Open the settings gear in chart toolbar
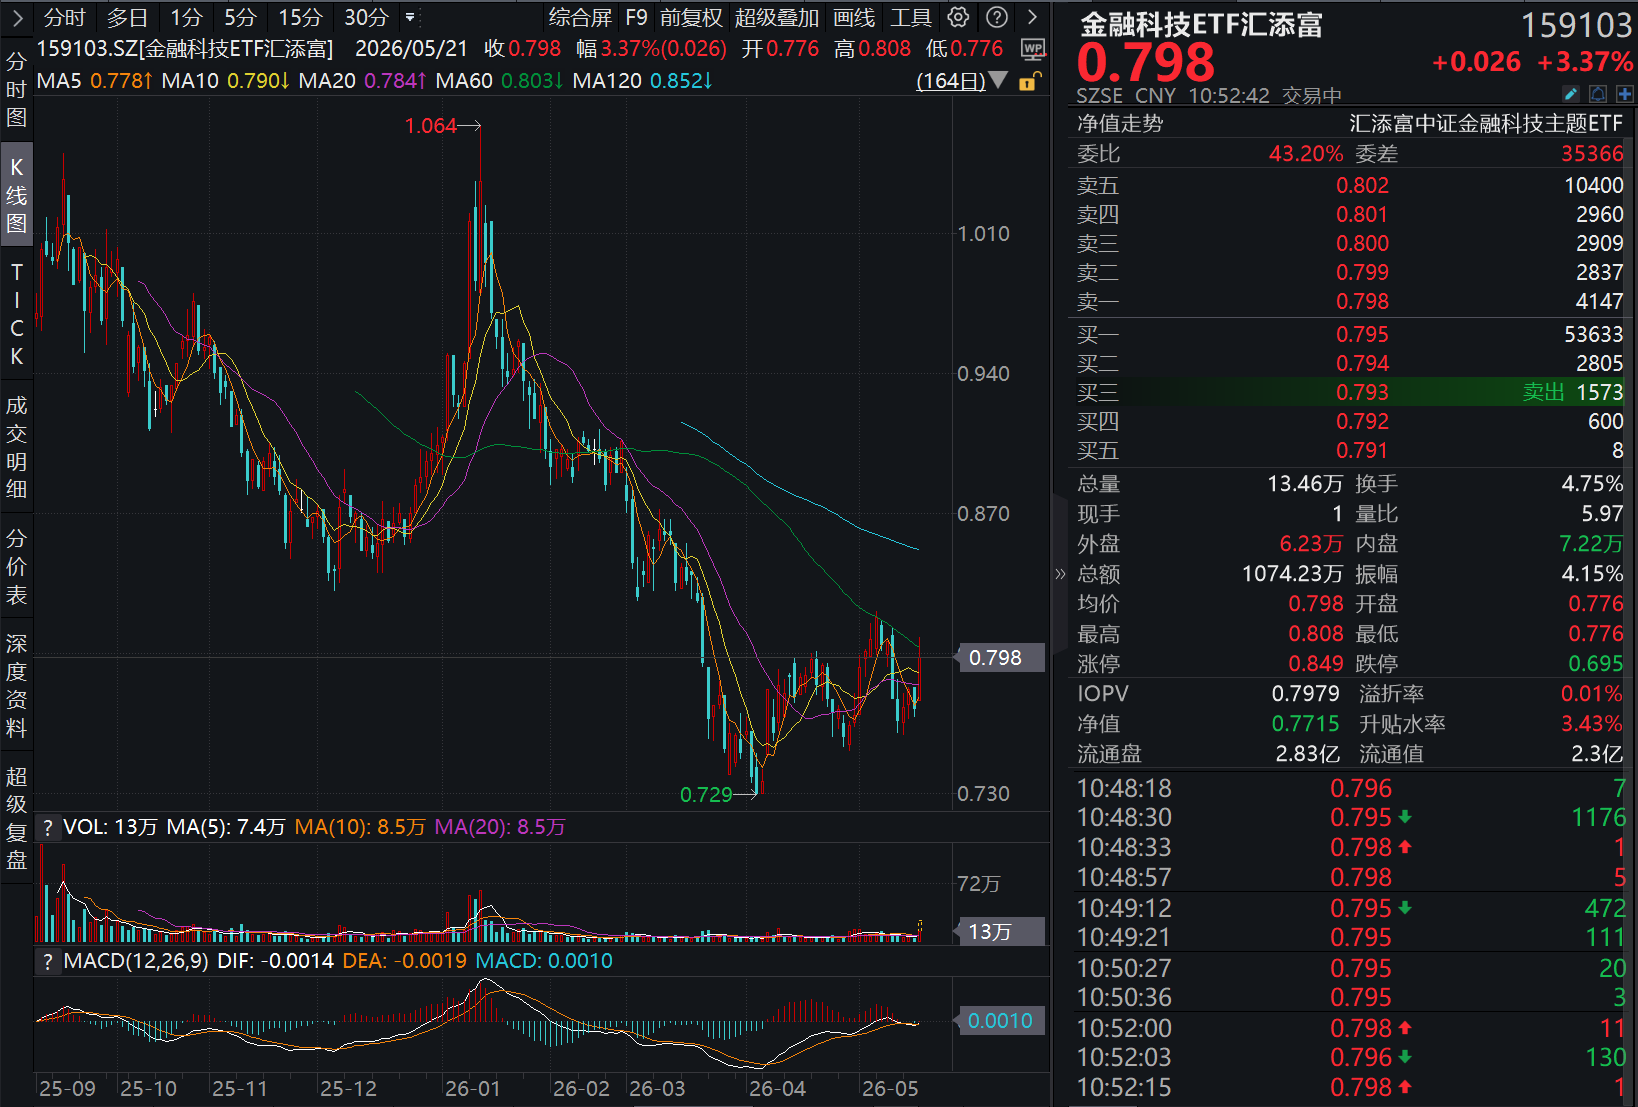The image size is (1638, 1107). pos(958,17)
